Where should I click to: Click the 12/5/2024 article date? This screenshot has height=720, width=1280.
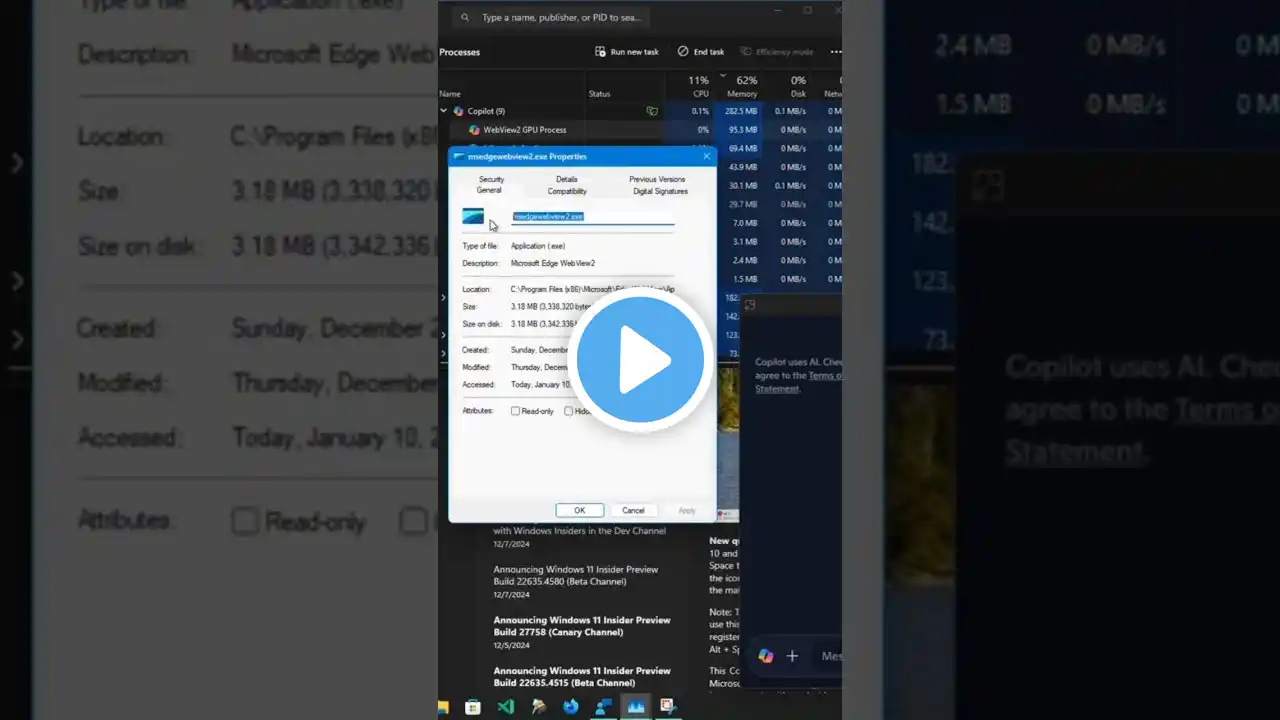click(511, 645)
